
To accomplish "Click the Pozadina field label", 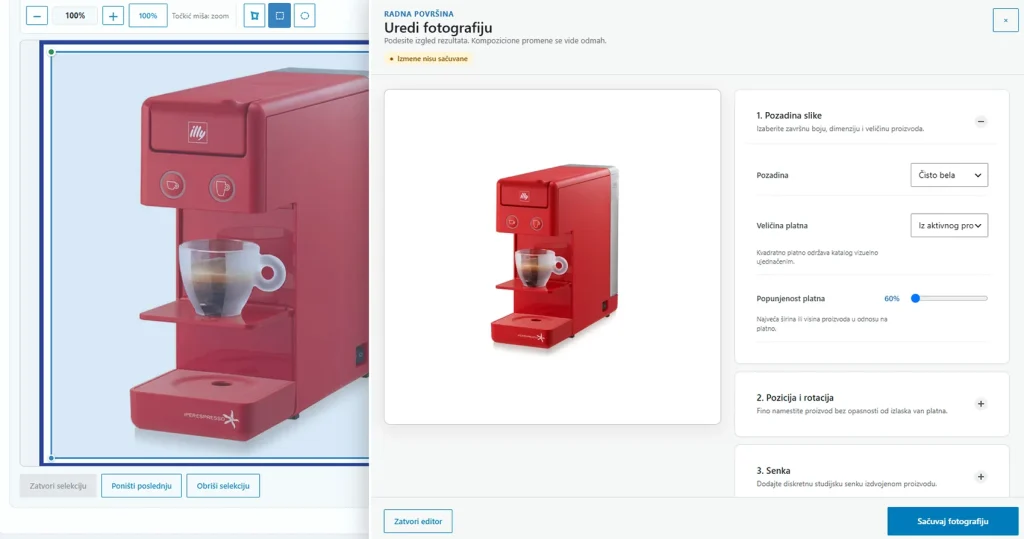I will 772,175.
